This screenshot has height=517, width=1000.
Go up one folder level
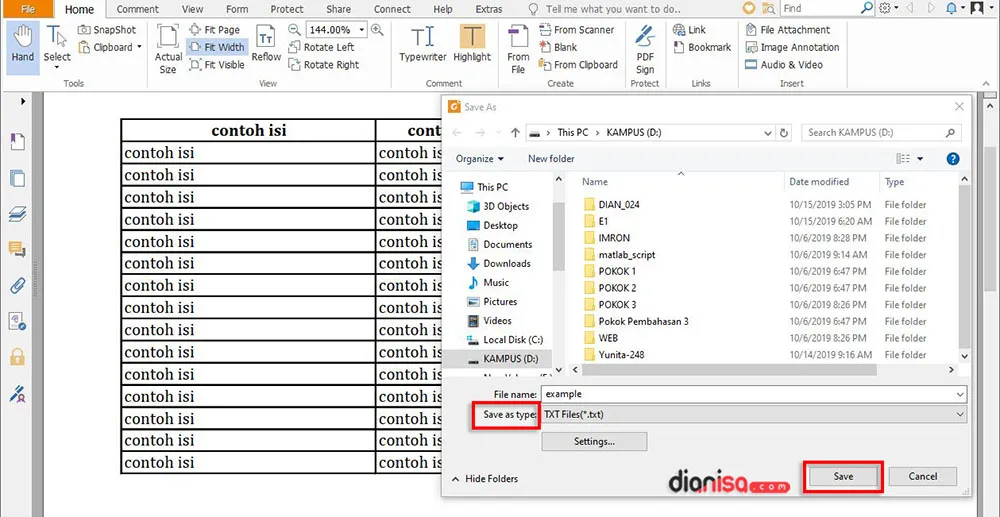515,133
